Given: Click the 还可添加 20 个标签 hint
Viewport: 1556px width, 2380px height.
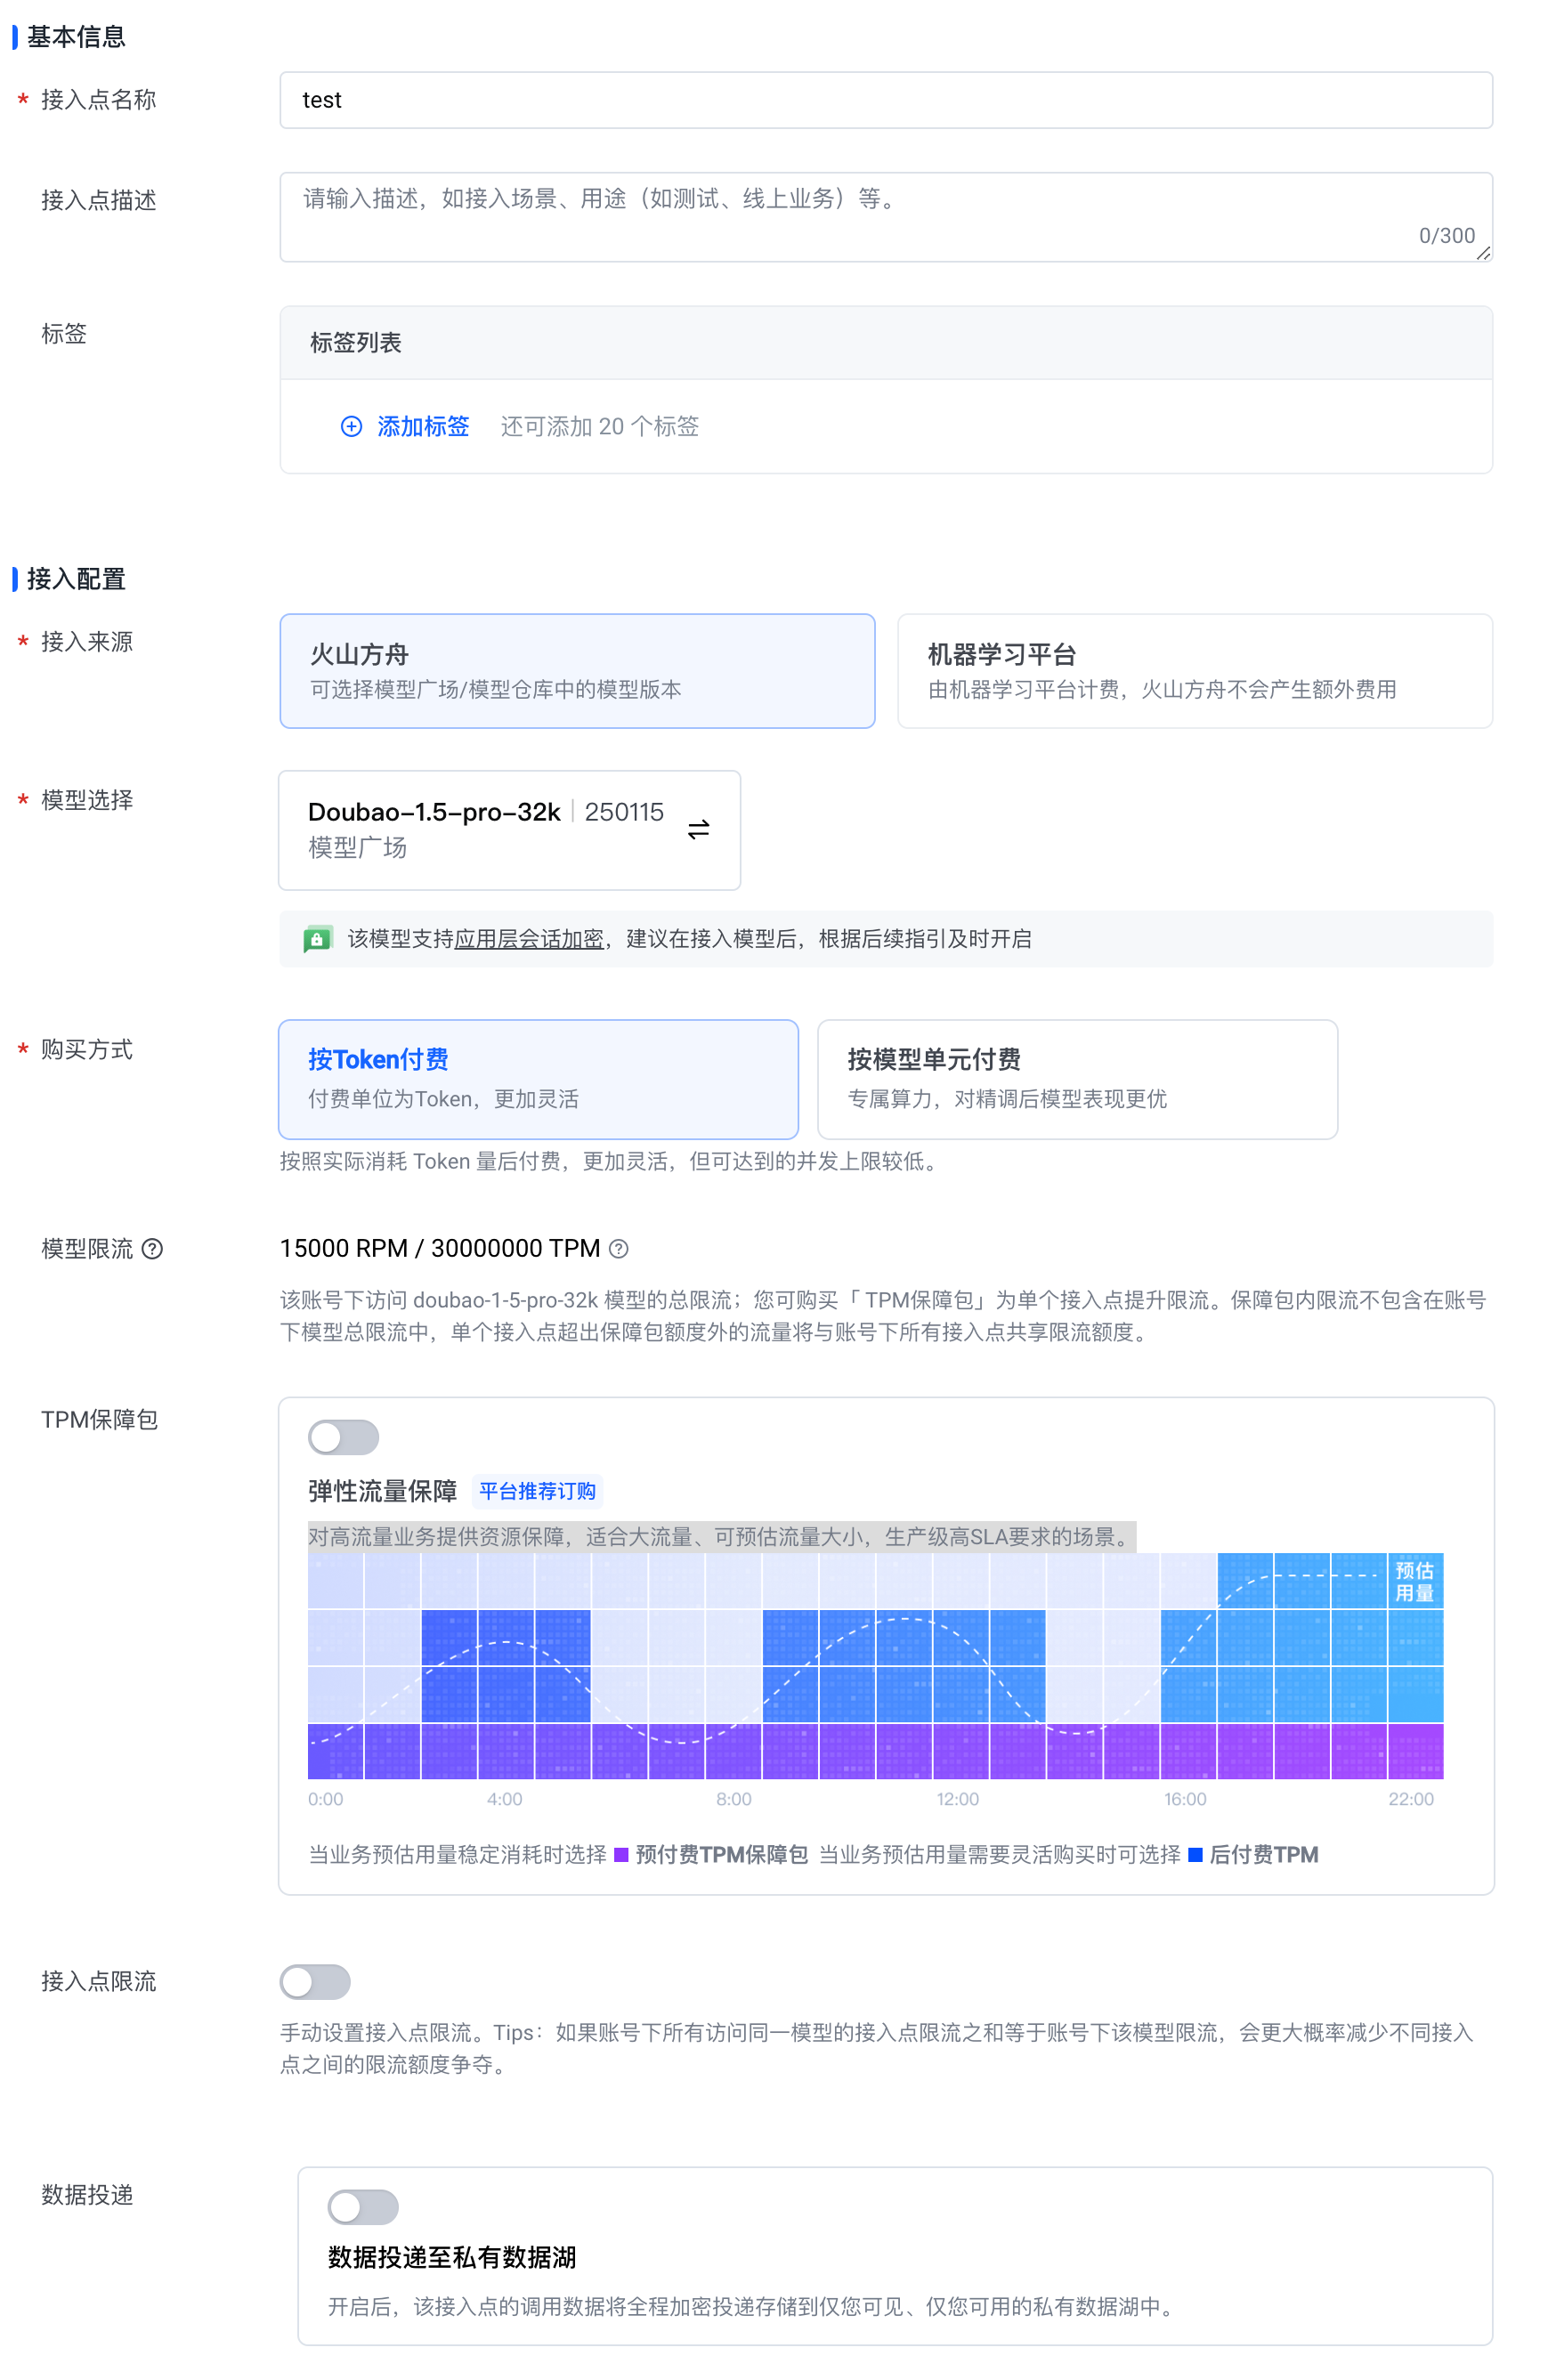Looking at the screenshot, I should (600, 427).
